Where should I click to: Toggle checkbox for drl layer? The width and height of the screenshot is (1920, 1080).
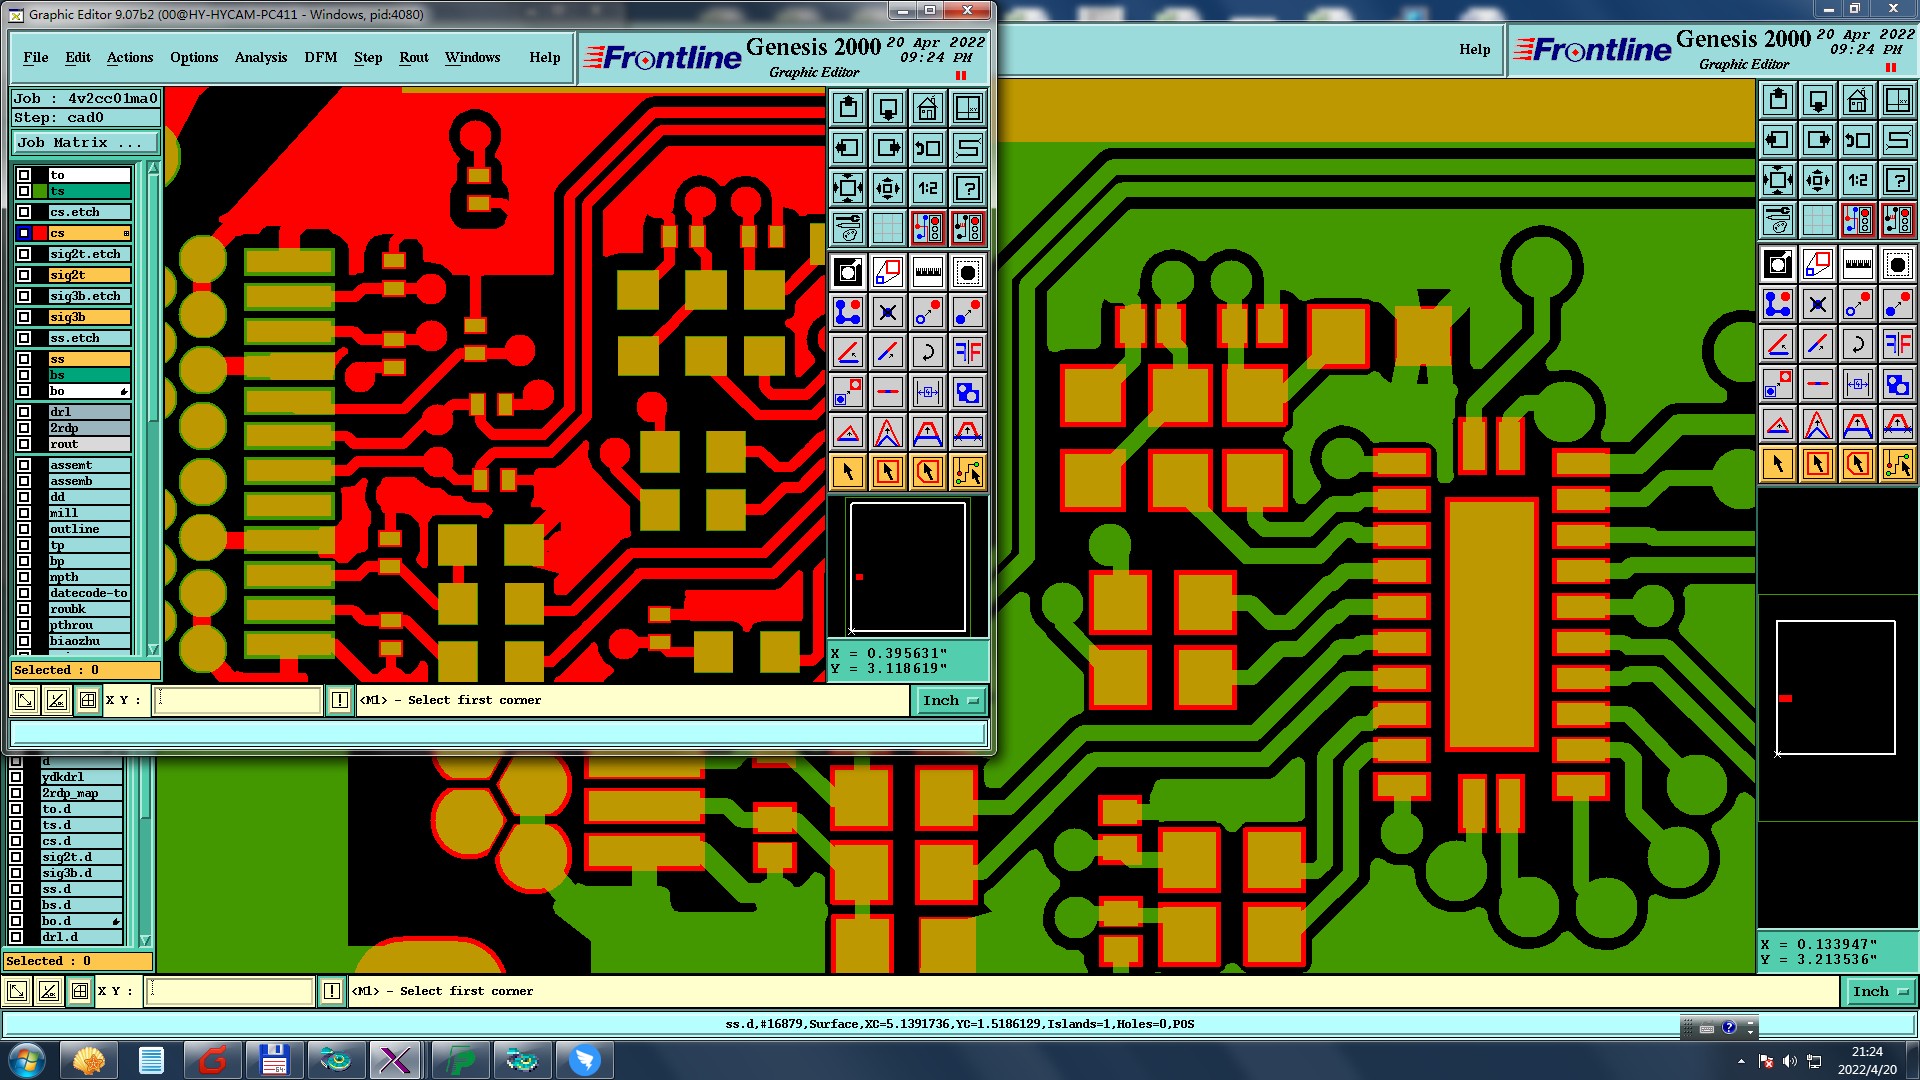click(24, 412)
